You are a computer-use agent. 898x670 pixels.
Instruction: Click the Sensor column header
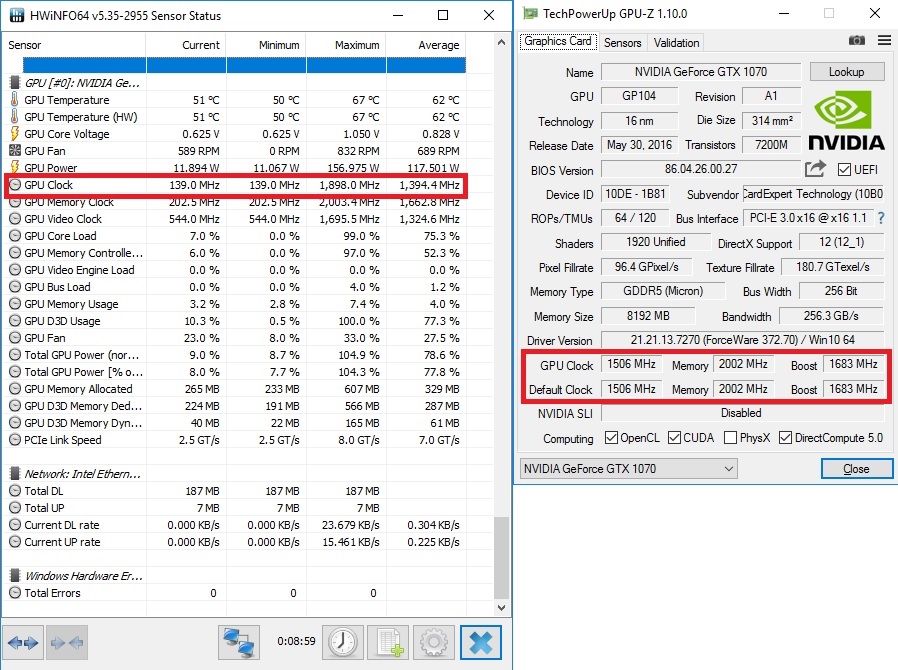tap(74, 45)
